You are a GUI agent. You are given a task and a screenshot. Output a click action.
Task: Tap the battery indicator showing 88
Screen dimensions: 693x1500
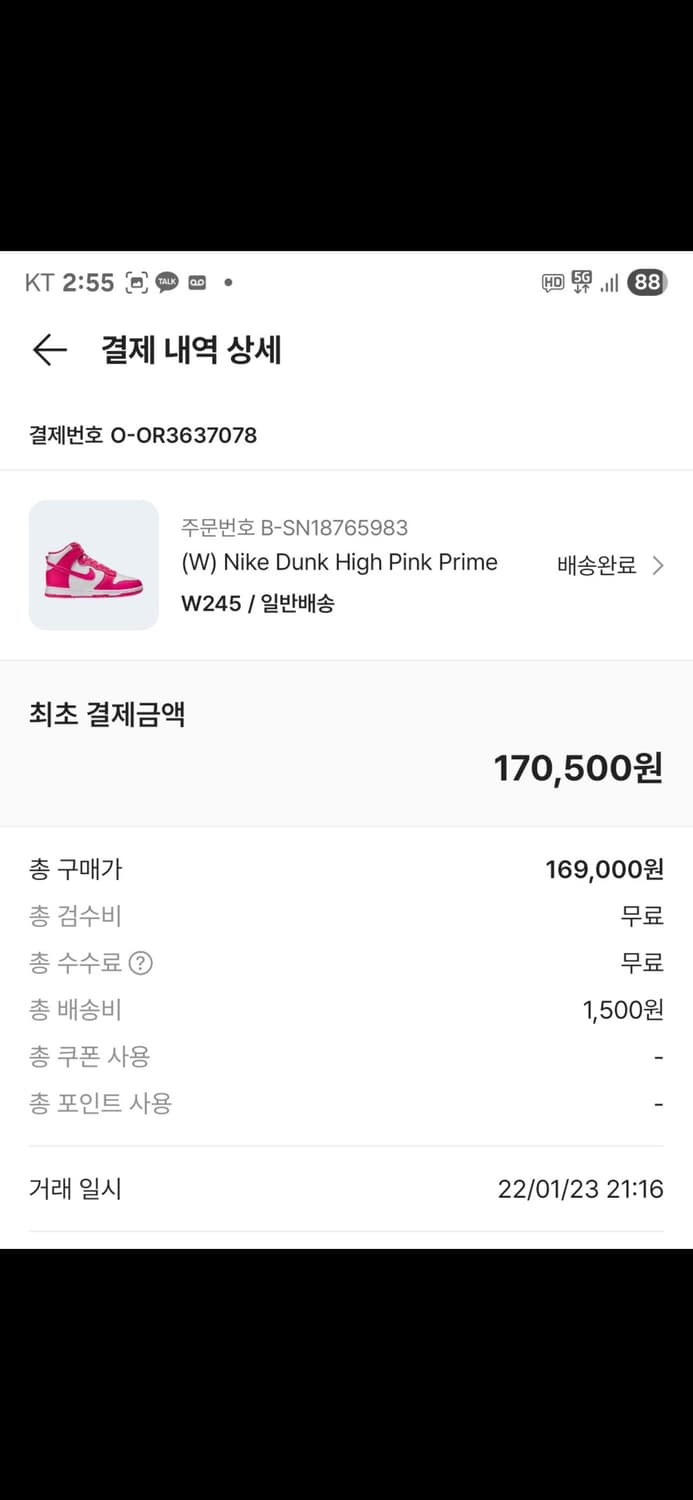(646, 282)
